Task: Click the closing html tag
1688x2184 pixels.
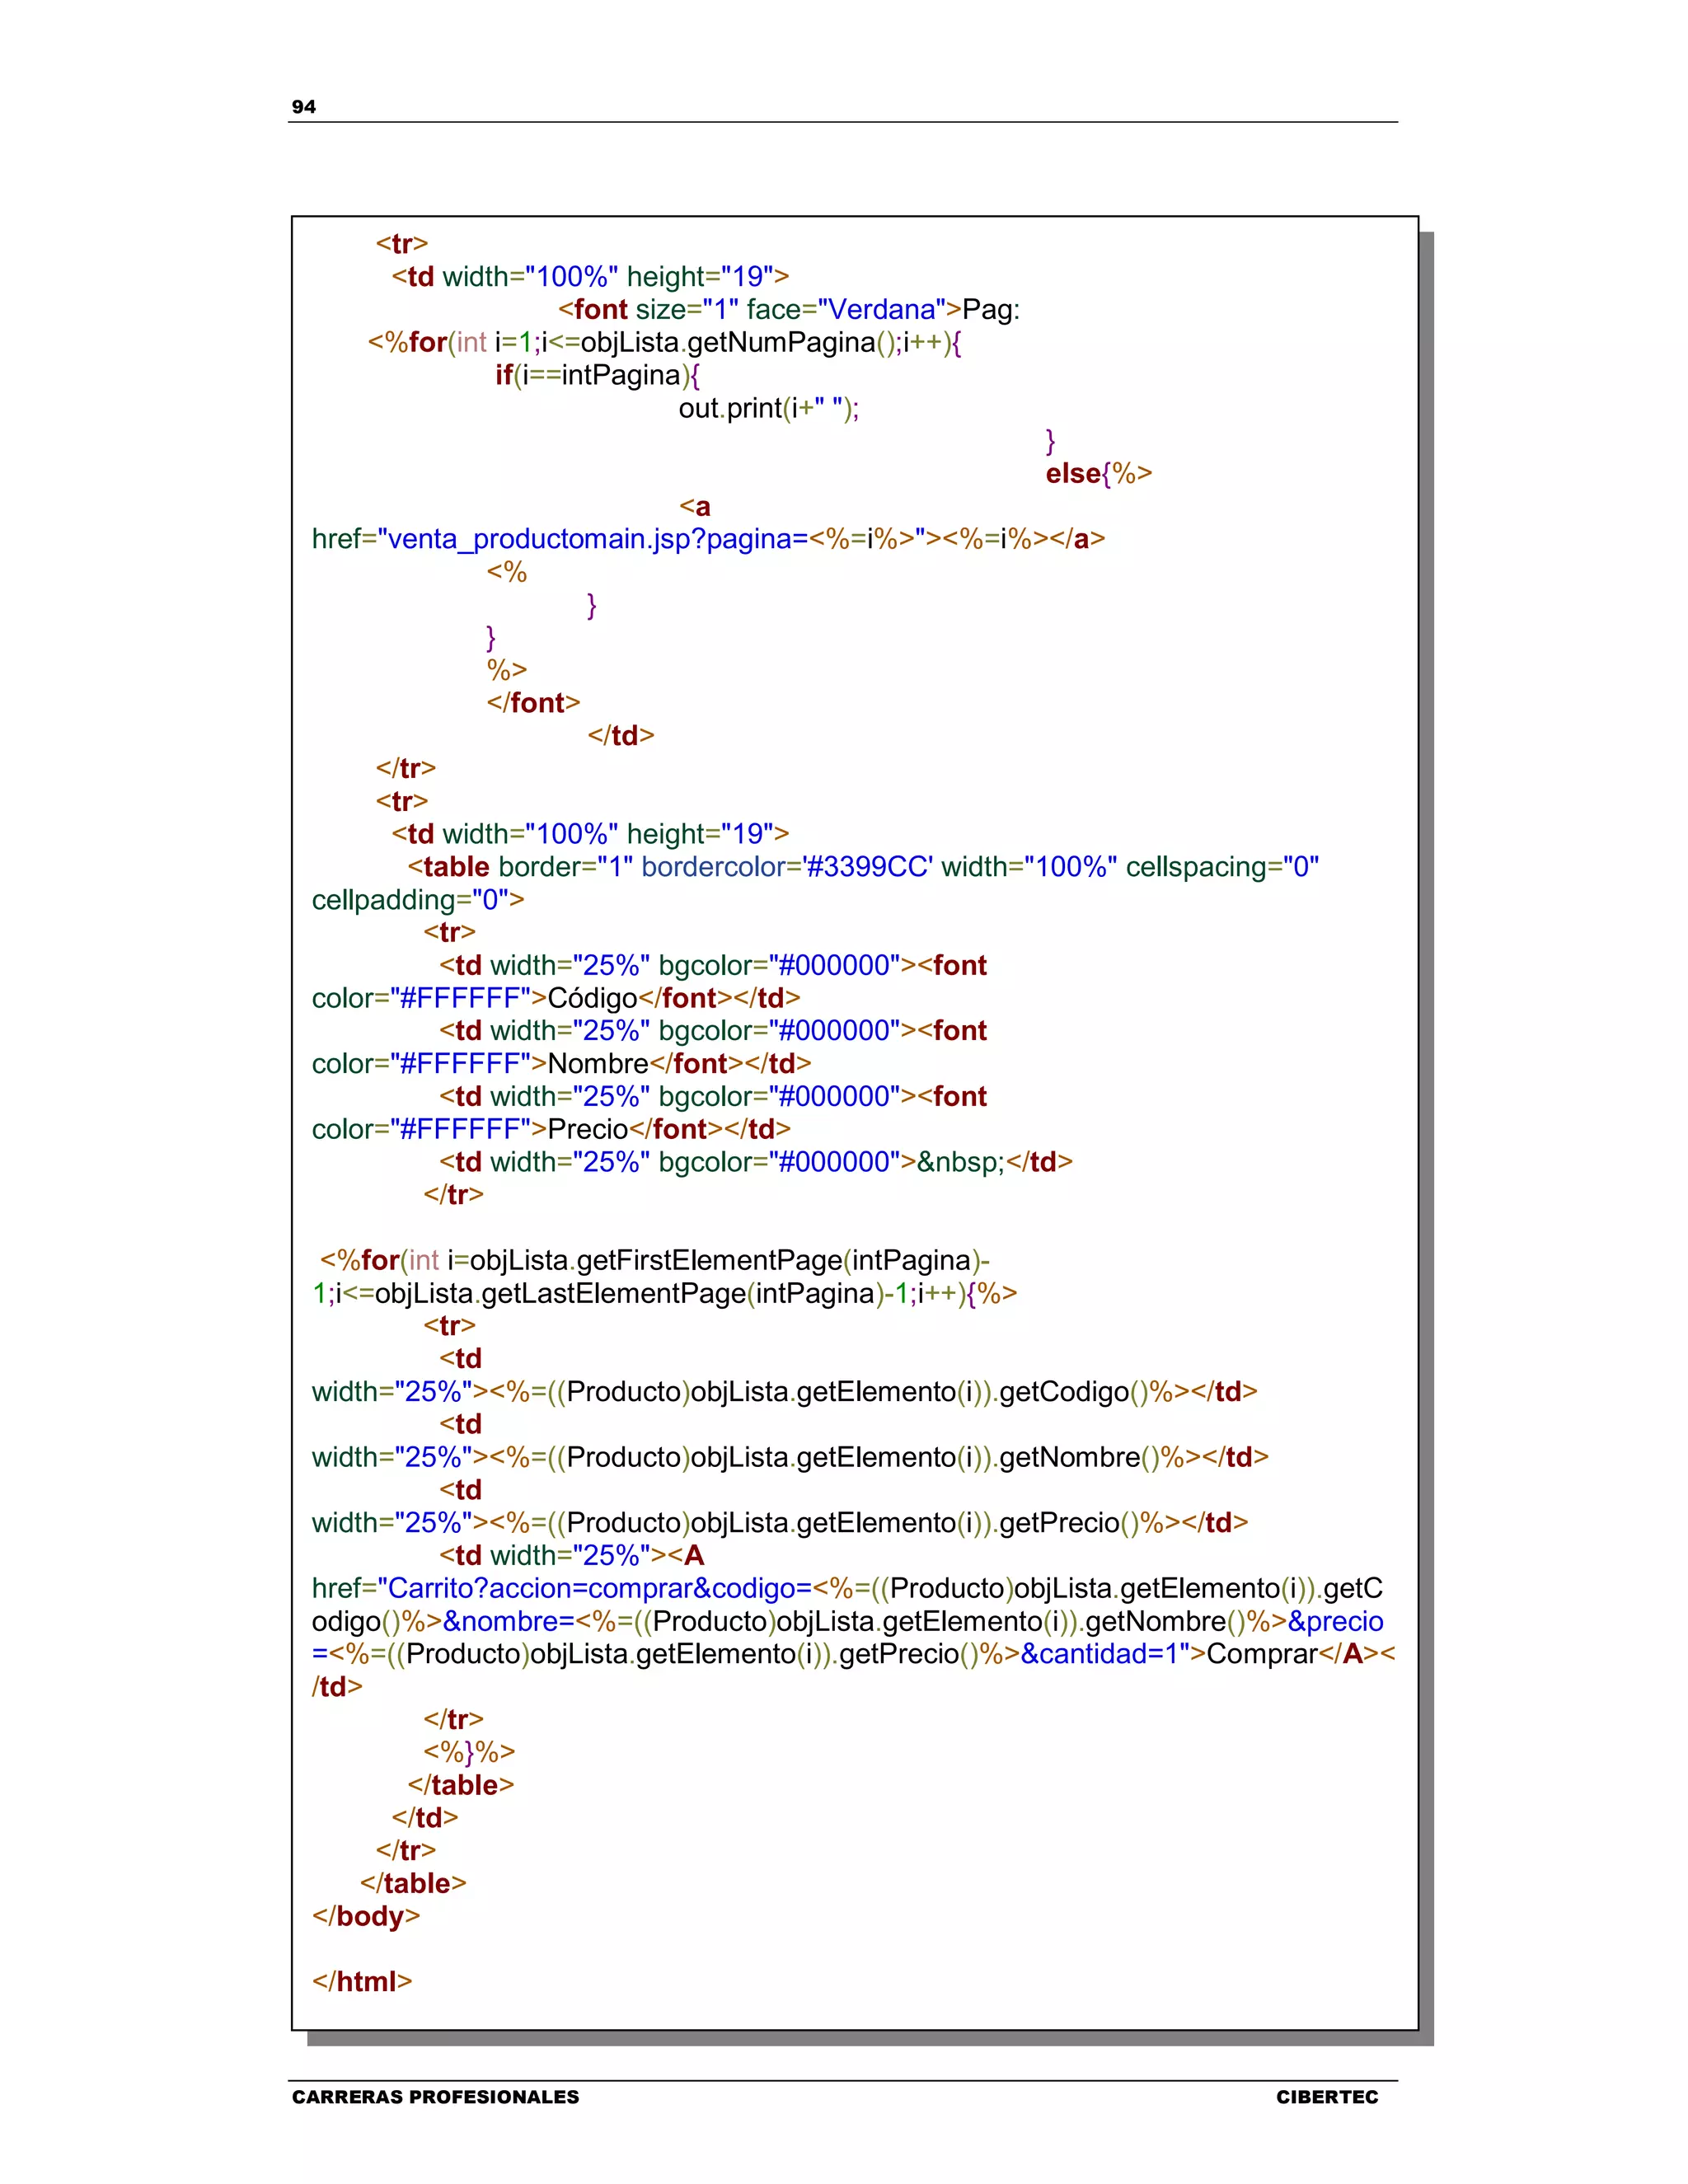Action: pyautogui.click(x=362, y=1981)
